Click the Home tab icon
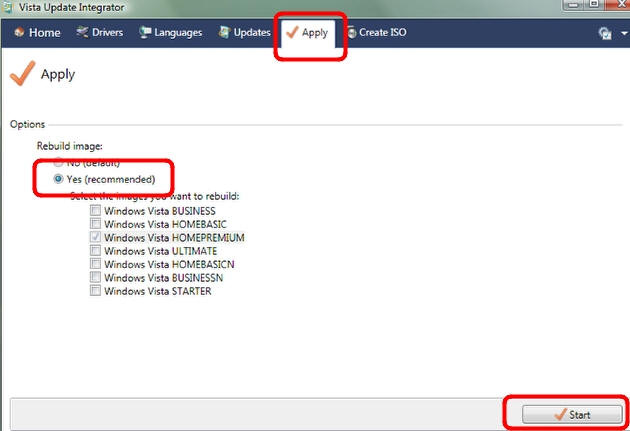The height and width of the screenshot is (431, 630). pyautogui.click(x=19, y=33)
